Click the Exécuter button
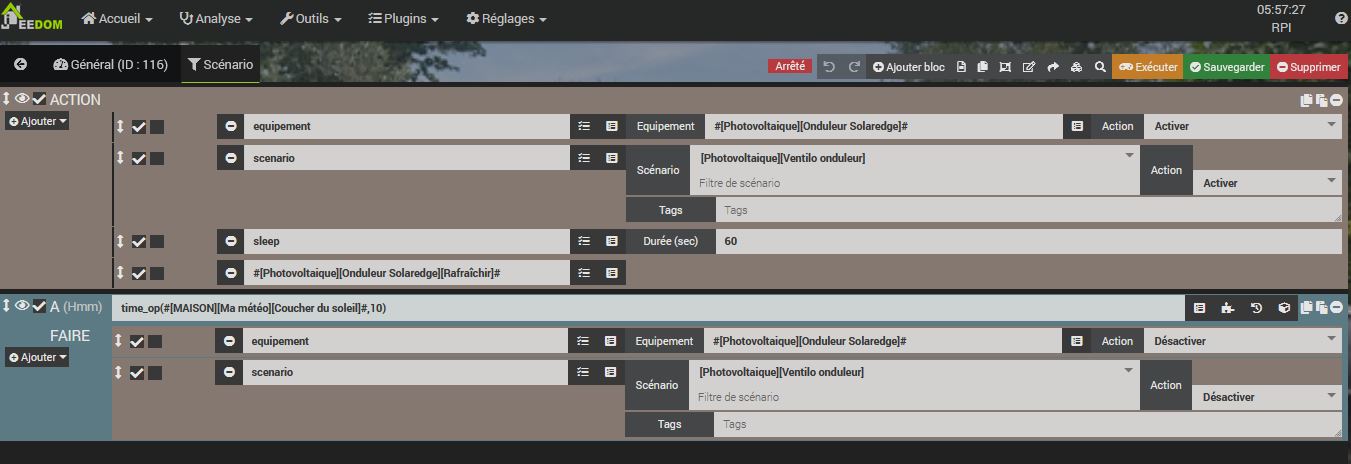 [1147, 67]
